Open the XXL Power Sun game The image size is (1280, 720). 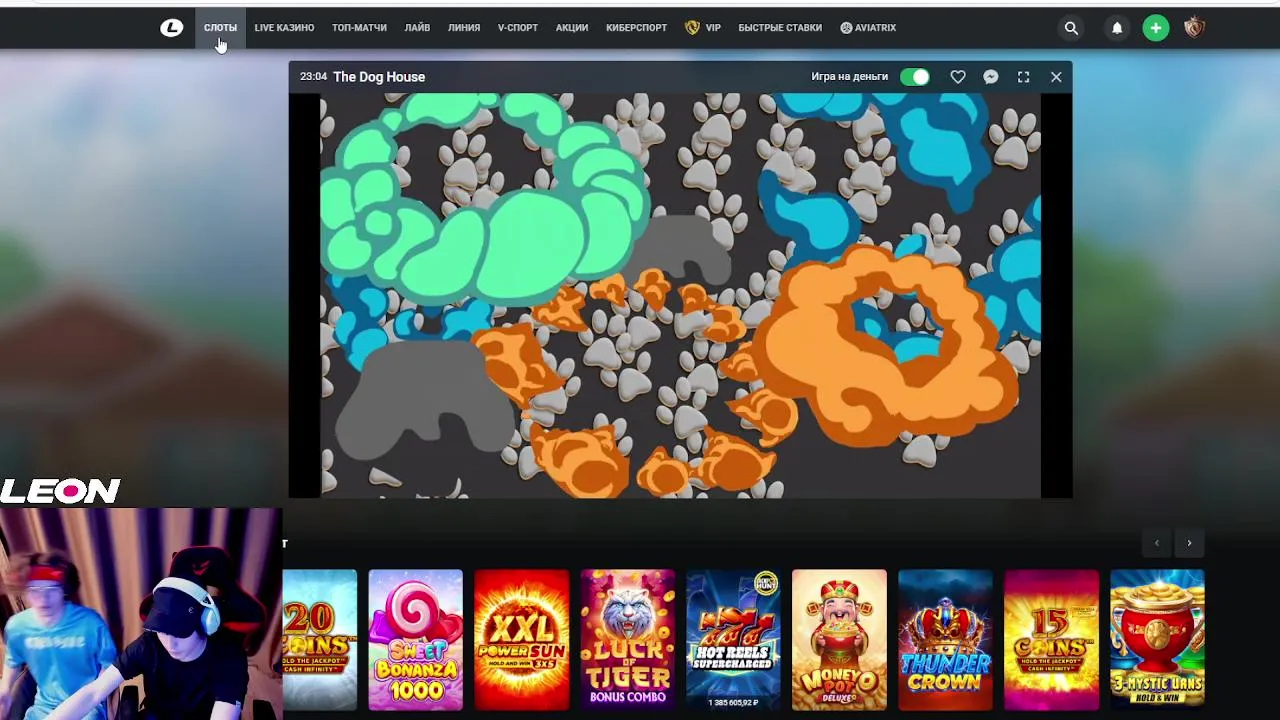521,640
